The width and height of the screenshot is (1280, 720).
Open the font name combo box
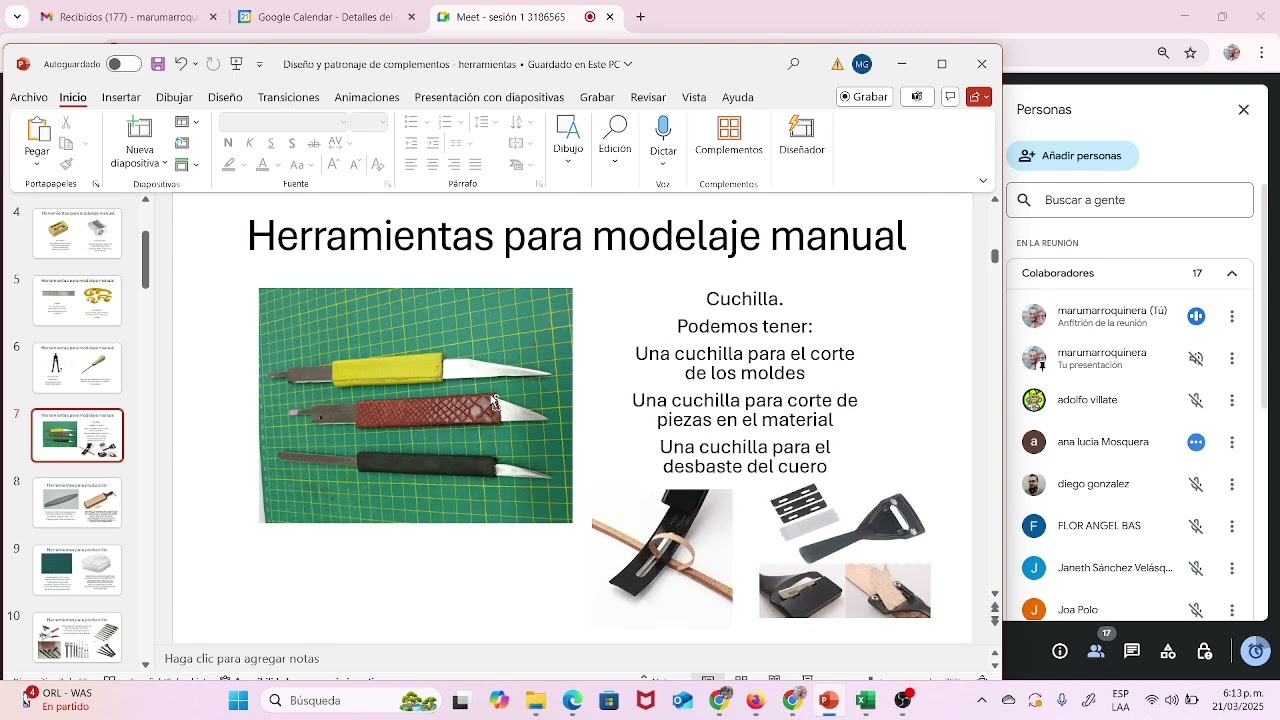click(x=283, y=122)
